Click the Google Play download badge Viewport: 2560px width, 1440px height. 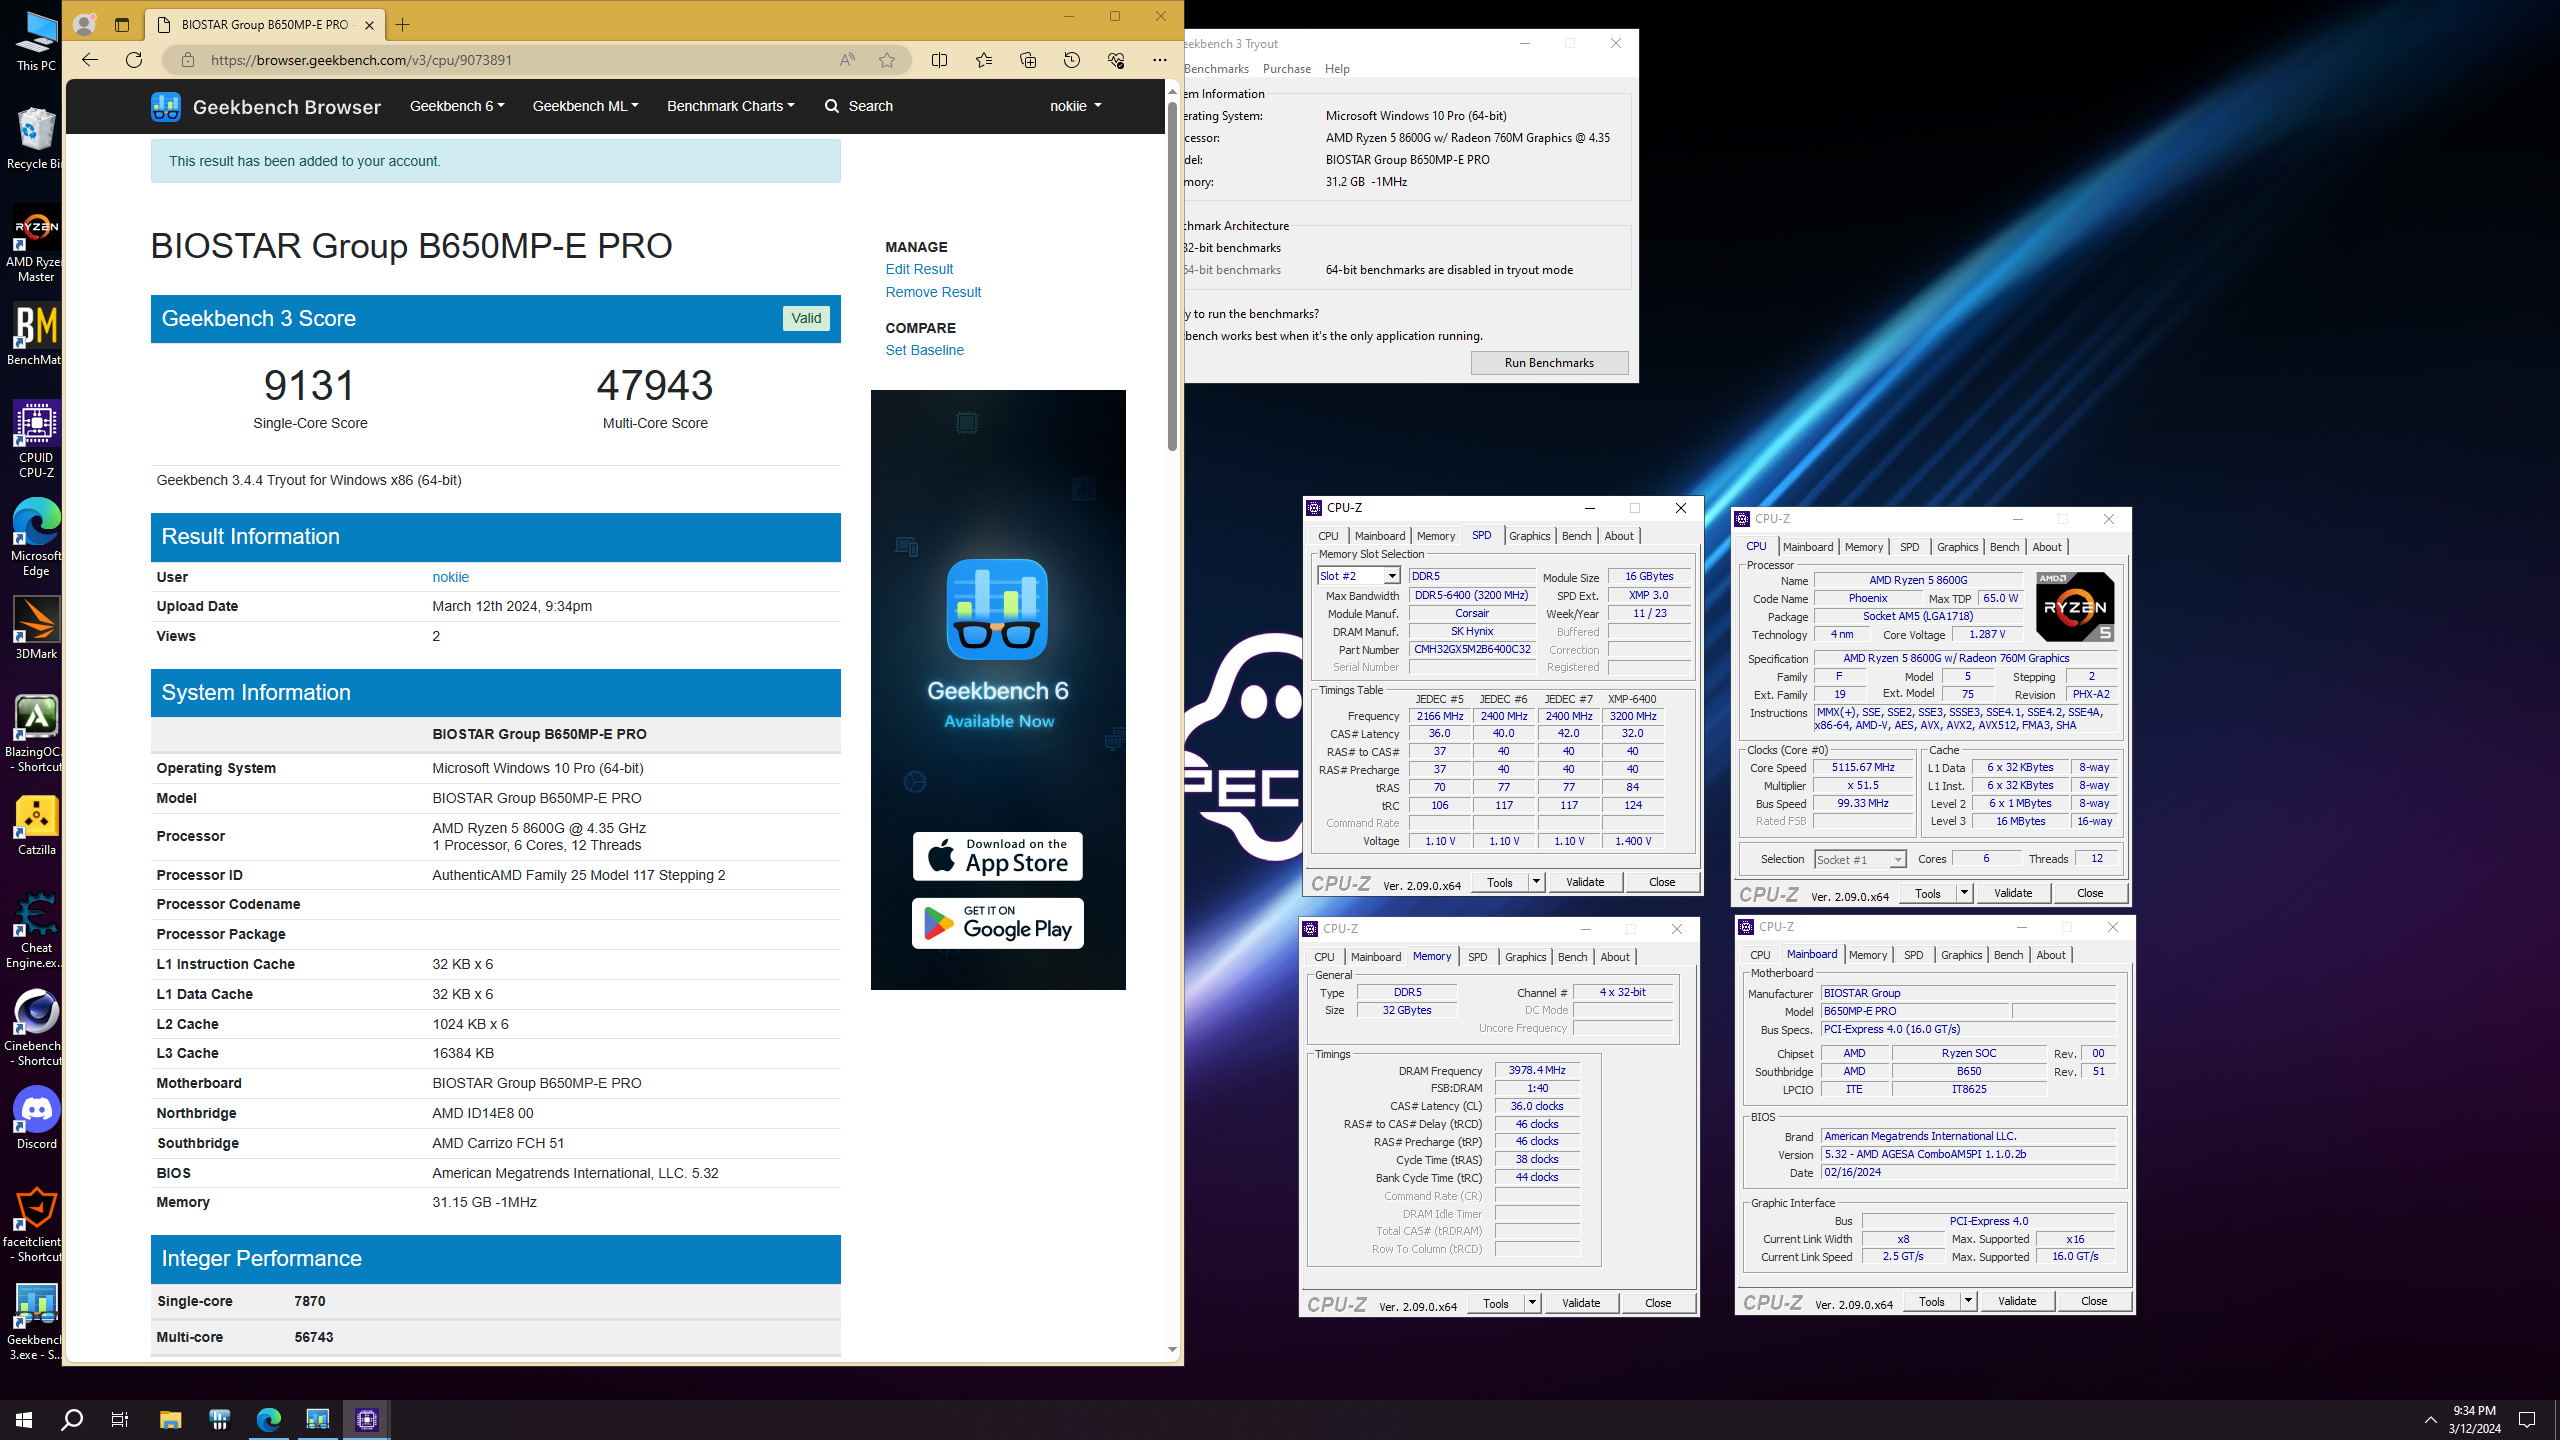click(997, 923)
